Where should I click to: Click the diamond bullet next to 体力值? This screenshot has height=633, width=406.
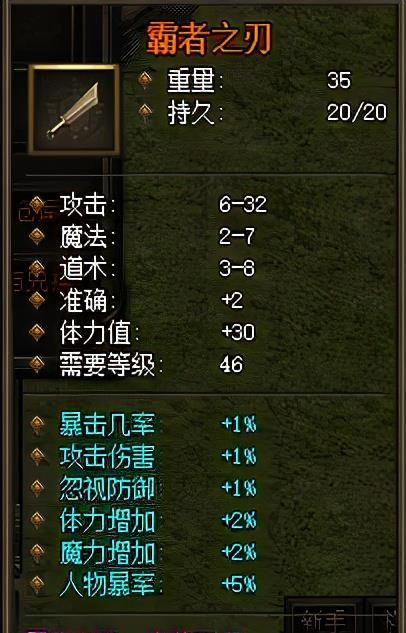click(37, 332)
